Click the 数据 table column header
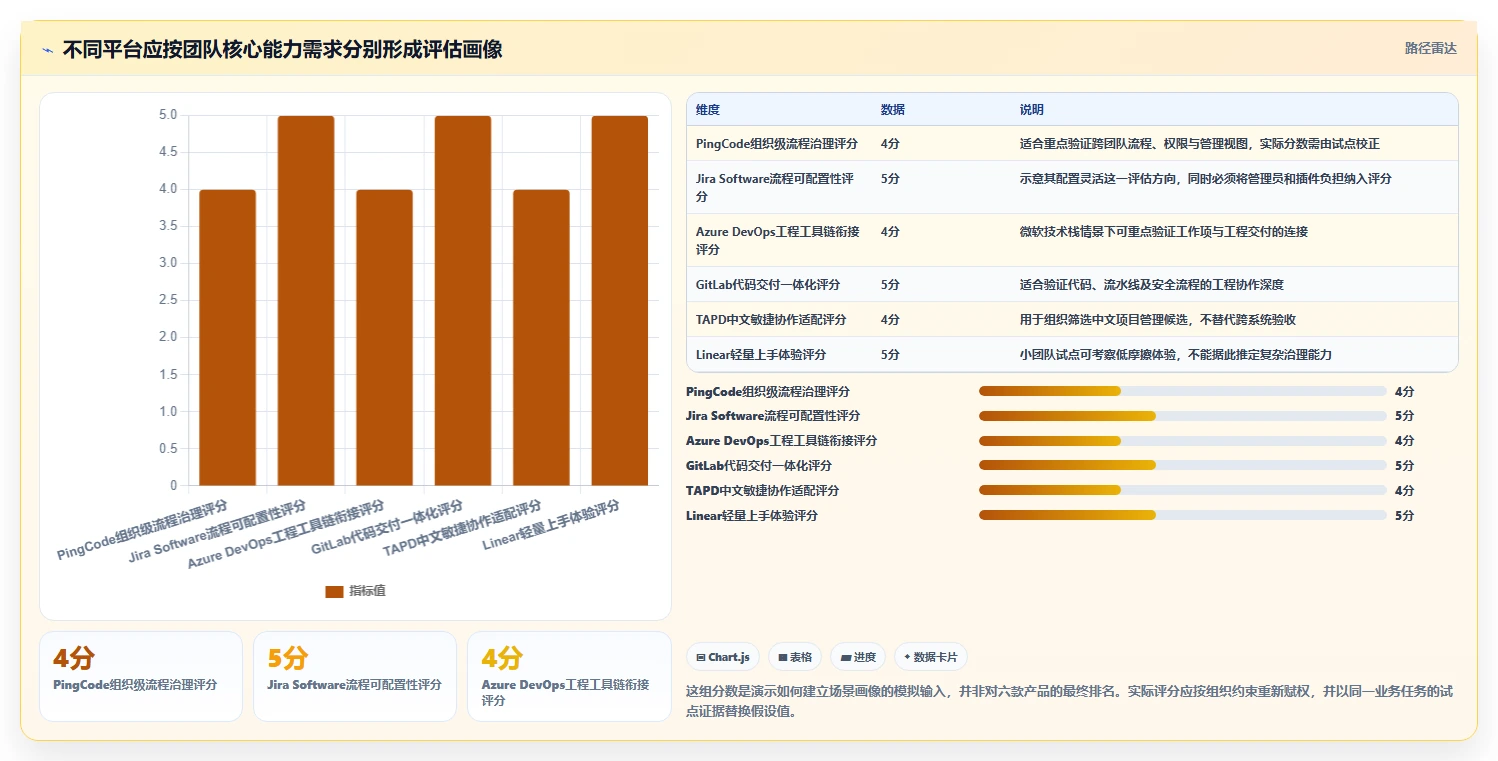Screen dimensions: 1498x761 coord(893,109)
